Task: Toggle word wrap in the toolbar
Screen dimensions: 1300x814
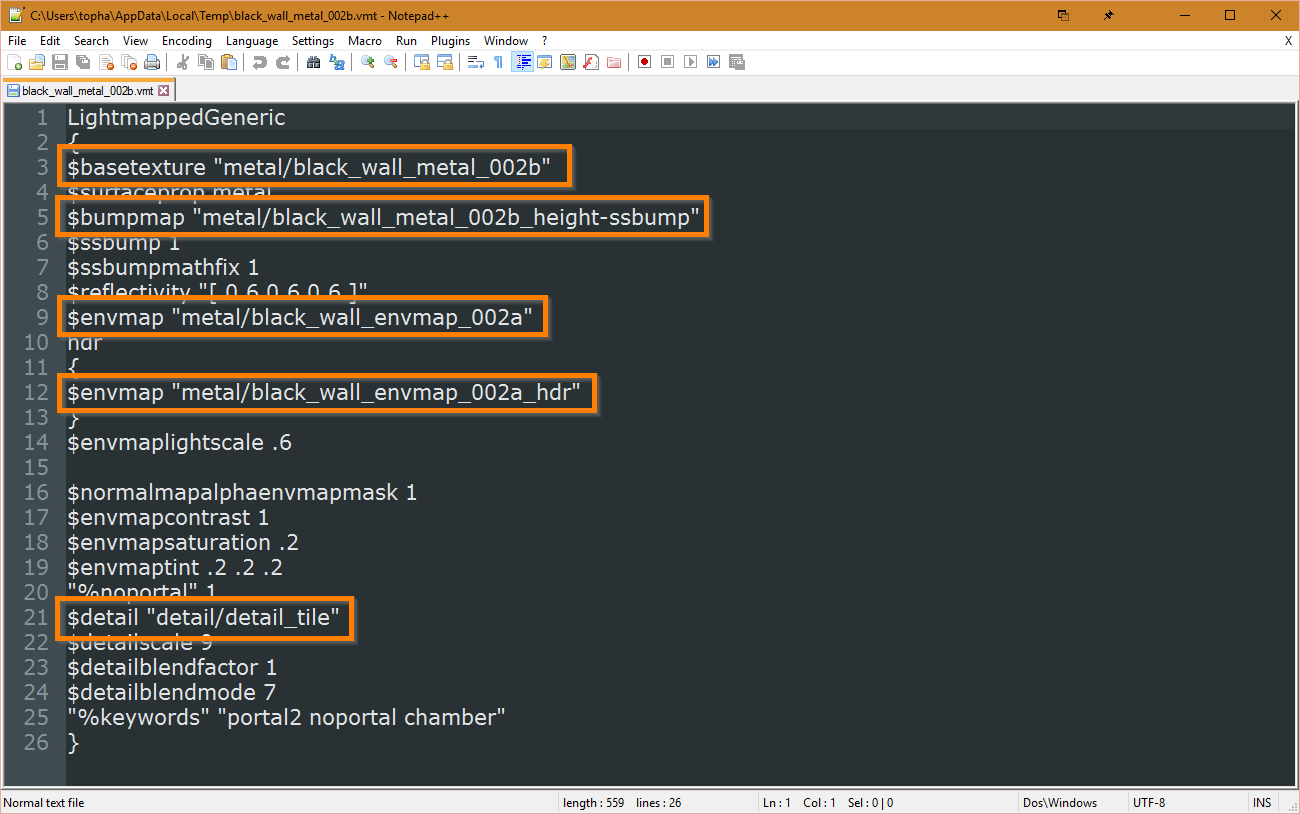Action: point(476,62)
